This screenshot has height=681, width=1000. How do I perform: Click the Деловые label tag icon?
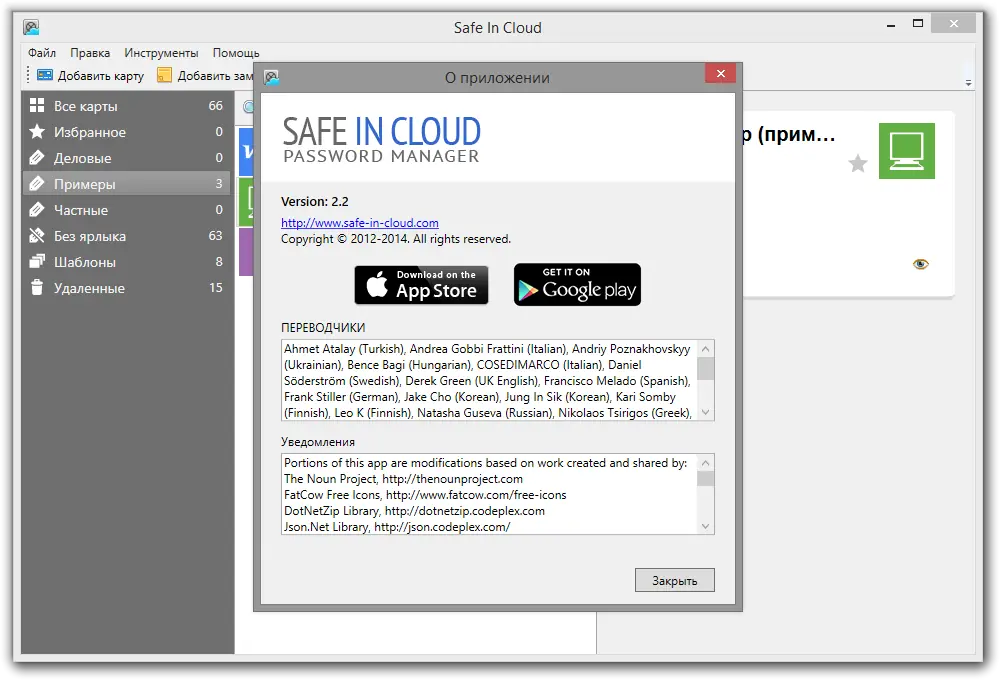click(x=37, y=157)
